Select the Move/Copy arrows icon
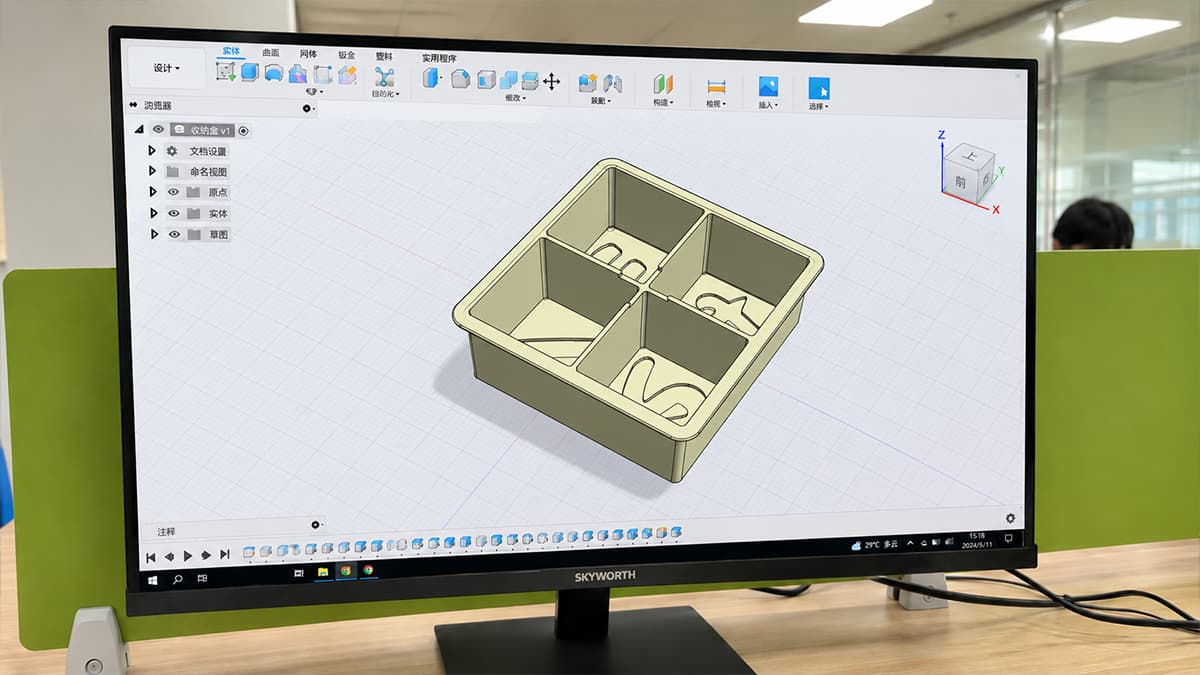Viewport: 1200px width, 675px height. click(x=552, y=82)
